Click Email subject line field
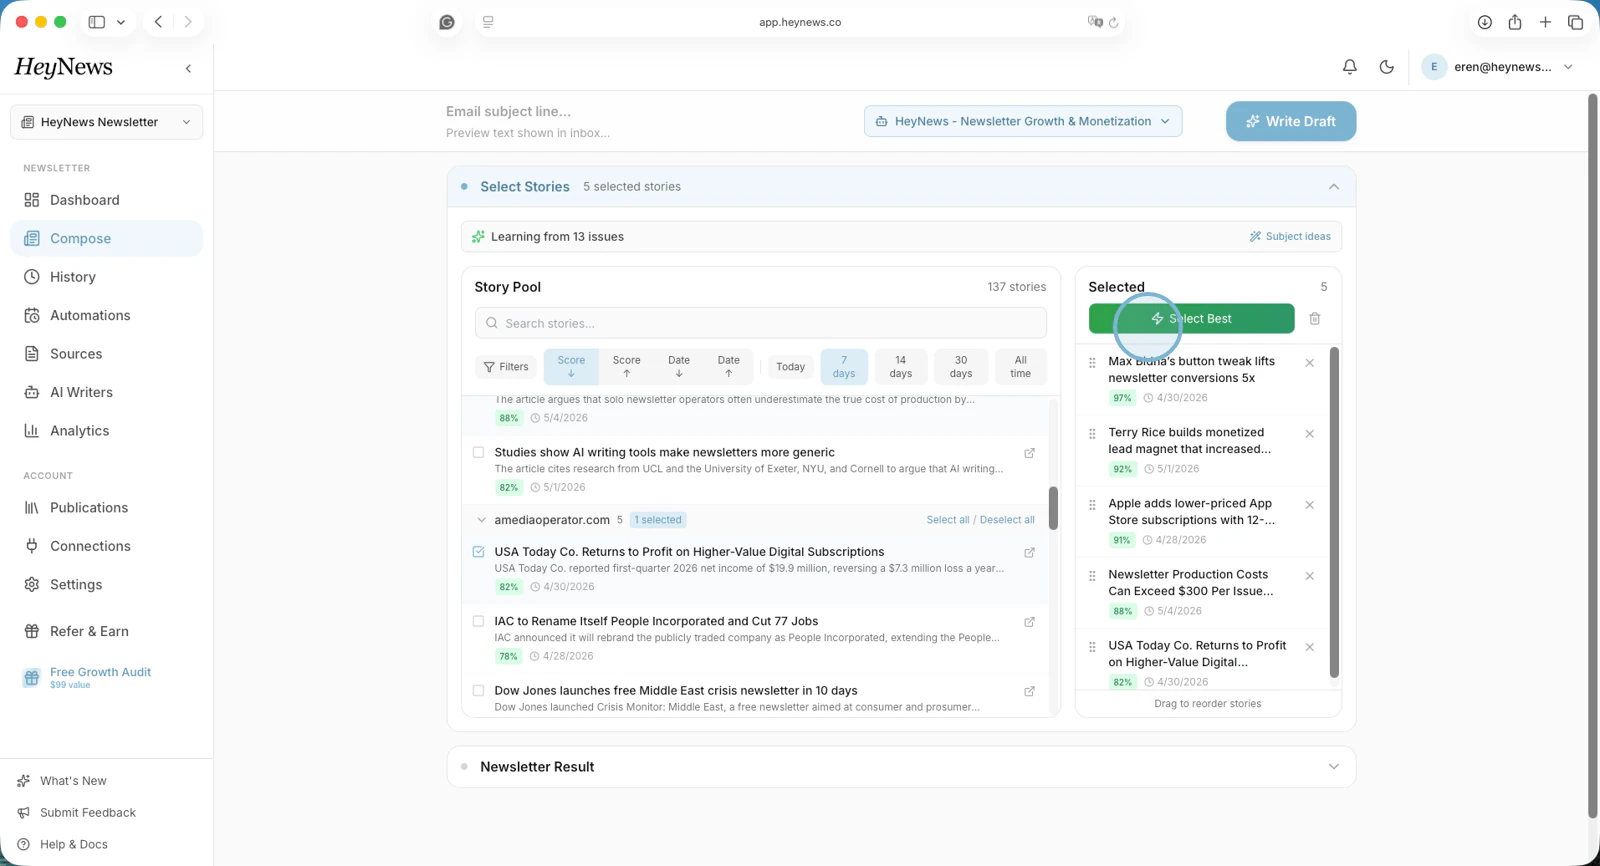The width and height of the screenshot is (1600, 866). click(509, 111)
